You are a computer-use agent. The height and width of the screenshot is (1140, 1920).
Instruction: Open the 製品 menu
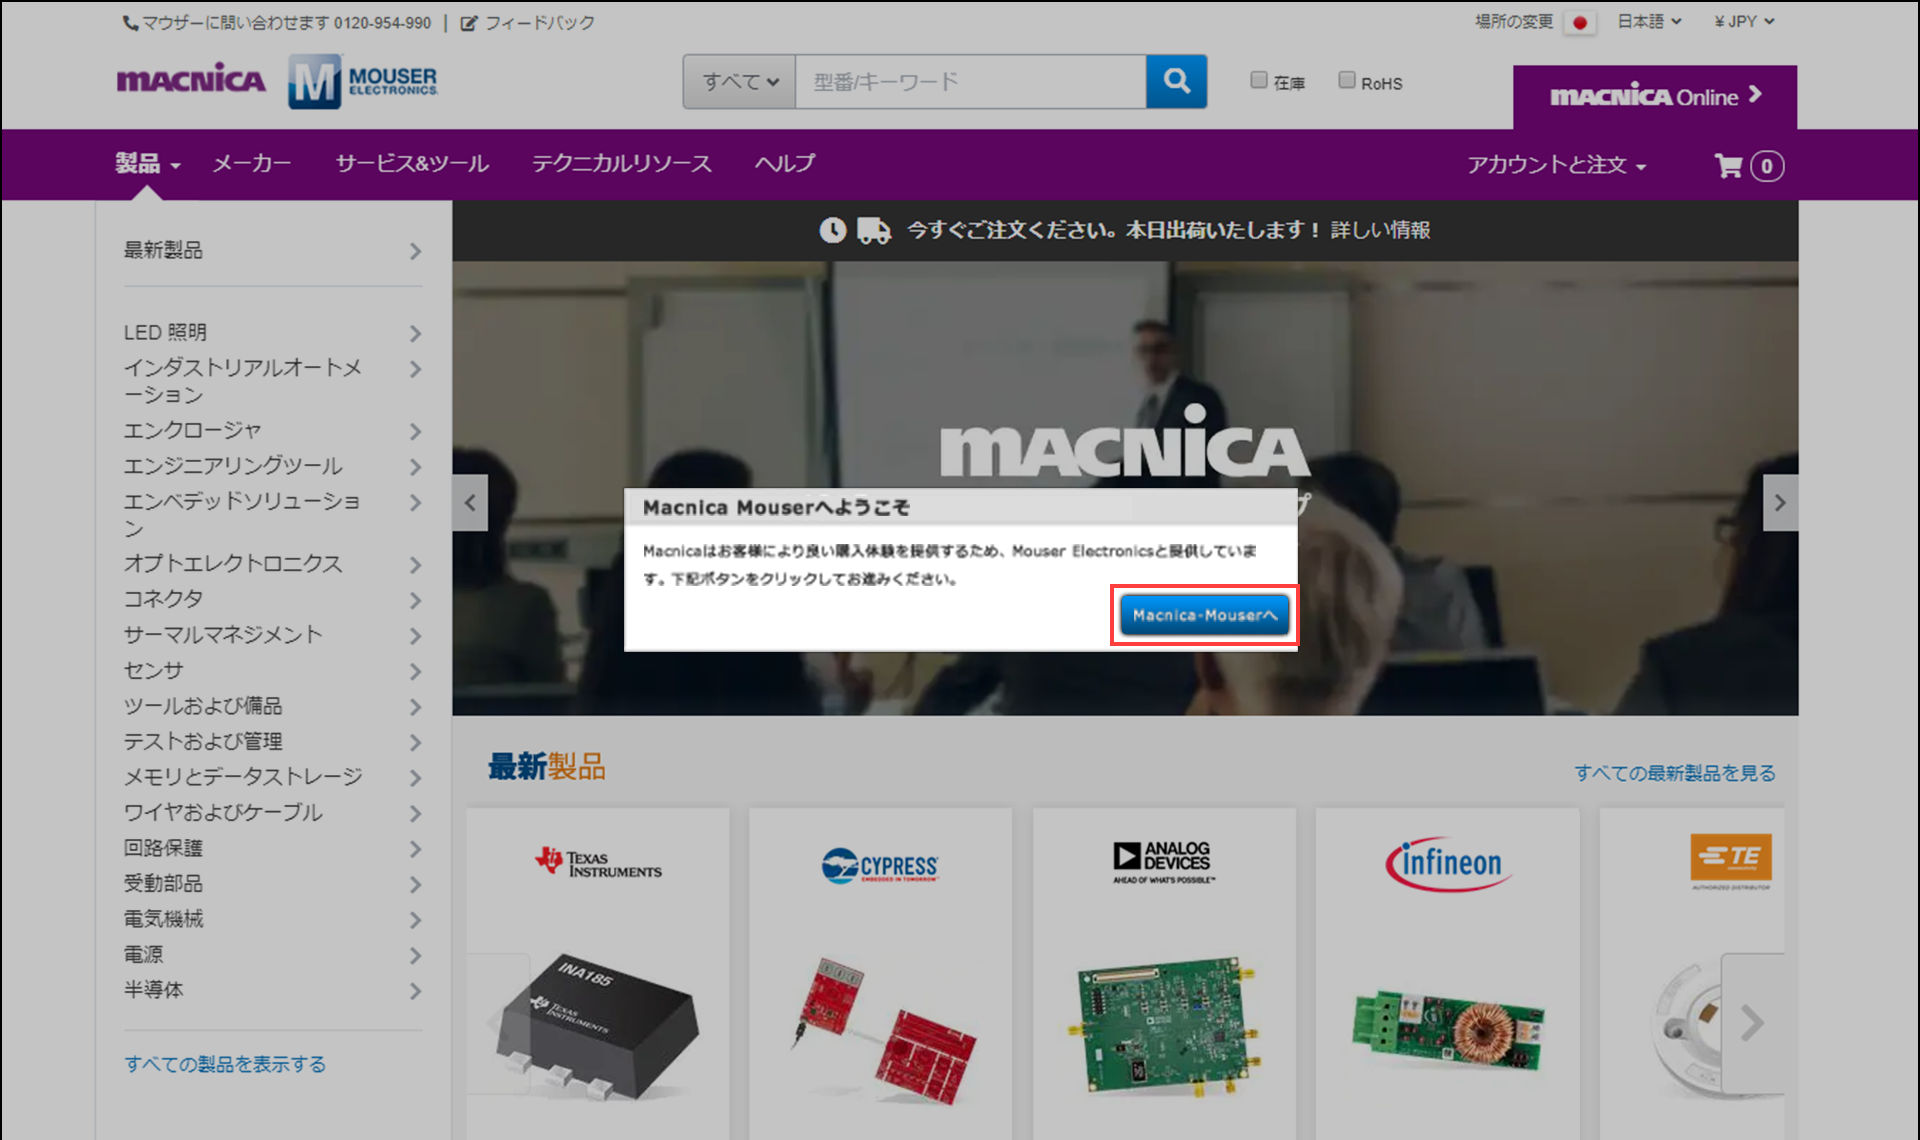[x=147, y=164]
